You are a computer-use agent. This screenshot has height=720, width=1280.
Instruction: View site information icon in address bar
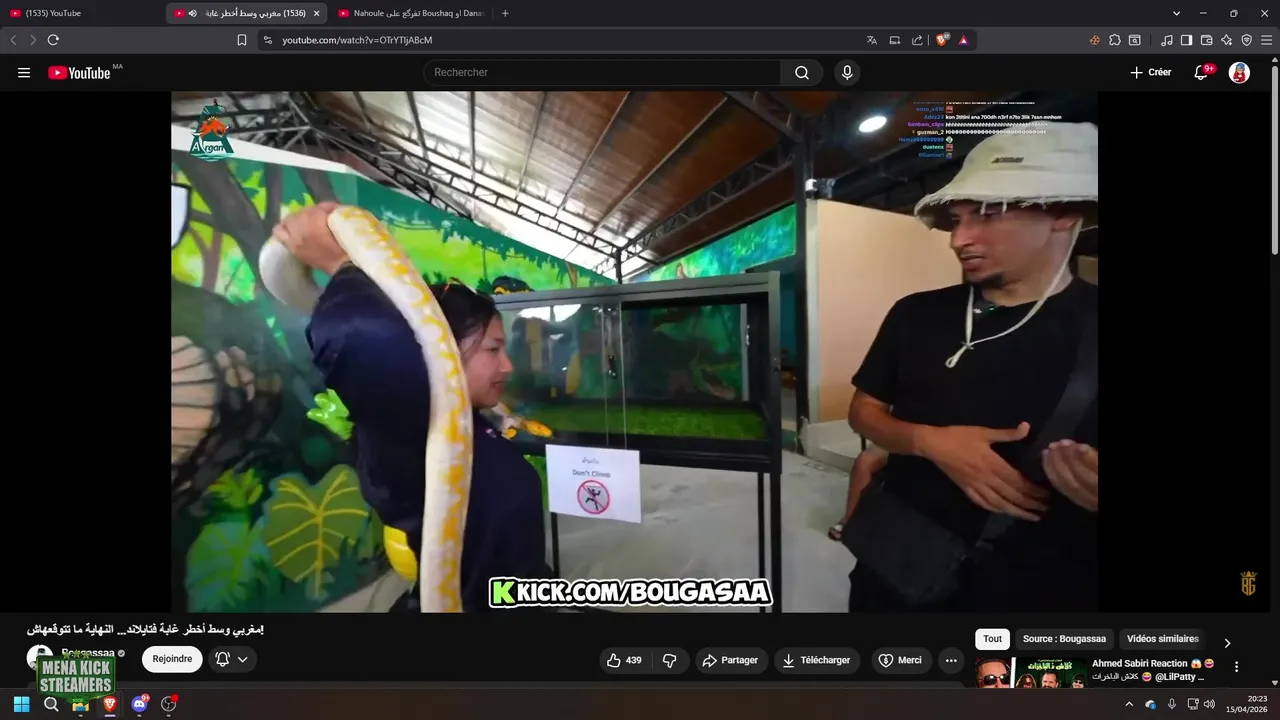tap(267, 40)
